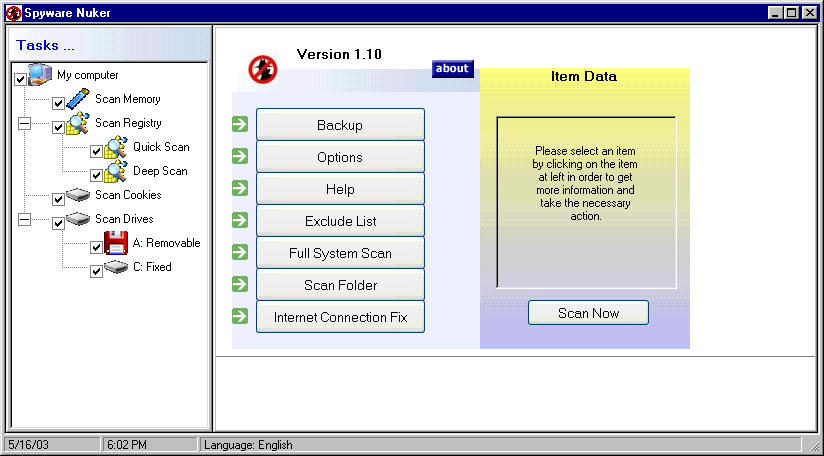
Task: Click the green arrow next to Help
Action: (240, 188)
